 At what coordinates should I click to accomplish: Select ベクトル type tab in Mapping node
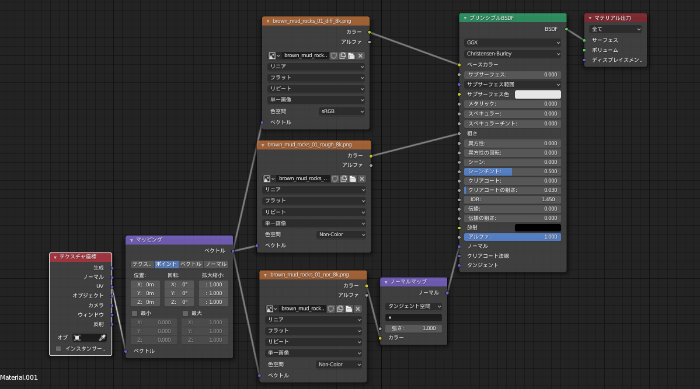pyautogui.click(x=191, y=264)
